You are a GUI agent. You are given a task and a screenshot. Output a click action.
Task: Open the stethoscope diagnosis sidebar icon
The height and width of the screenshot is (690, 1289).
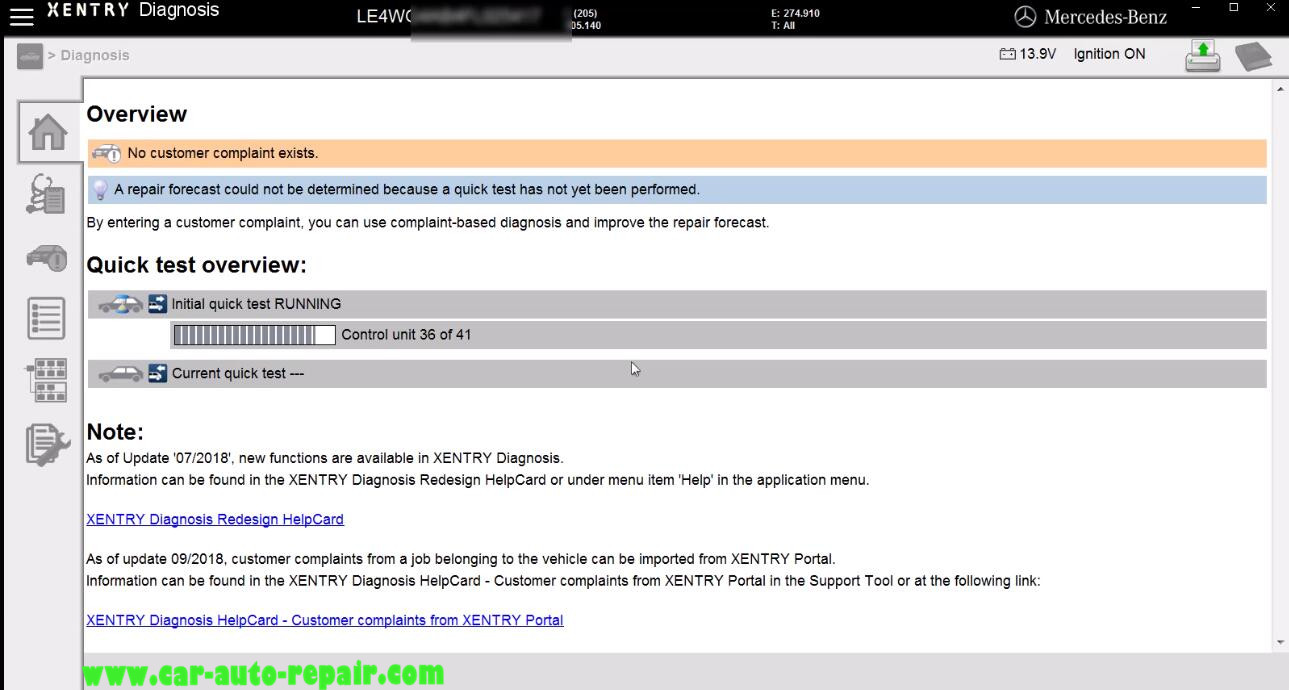point(47,194)
